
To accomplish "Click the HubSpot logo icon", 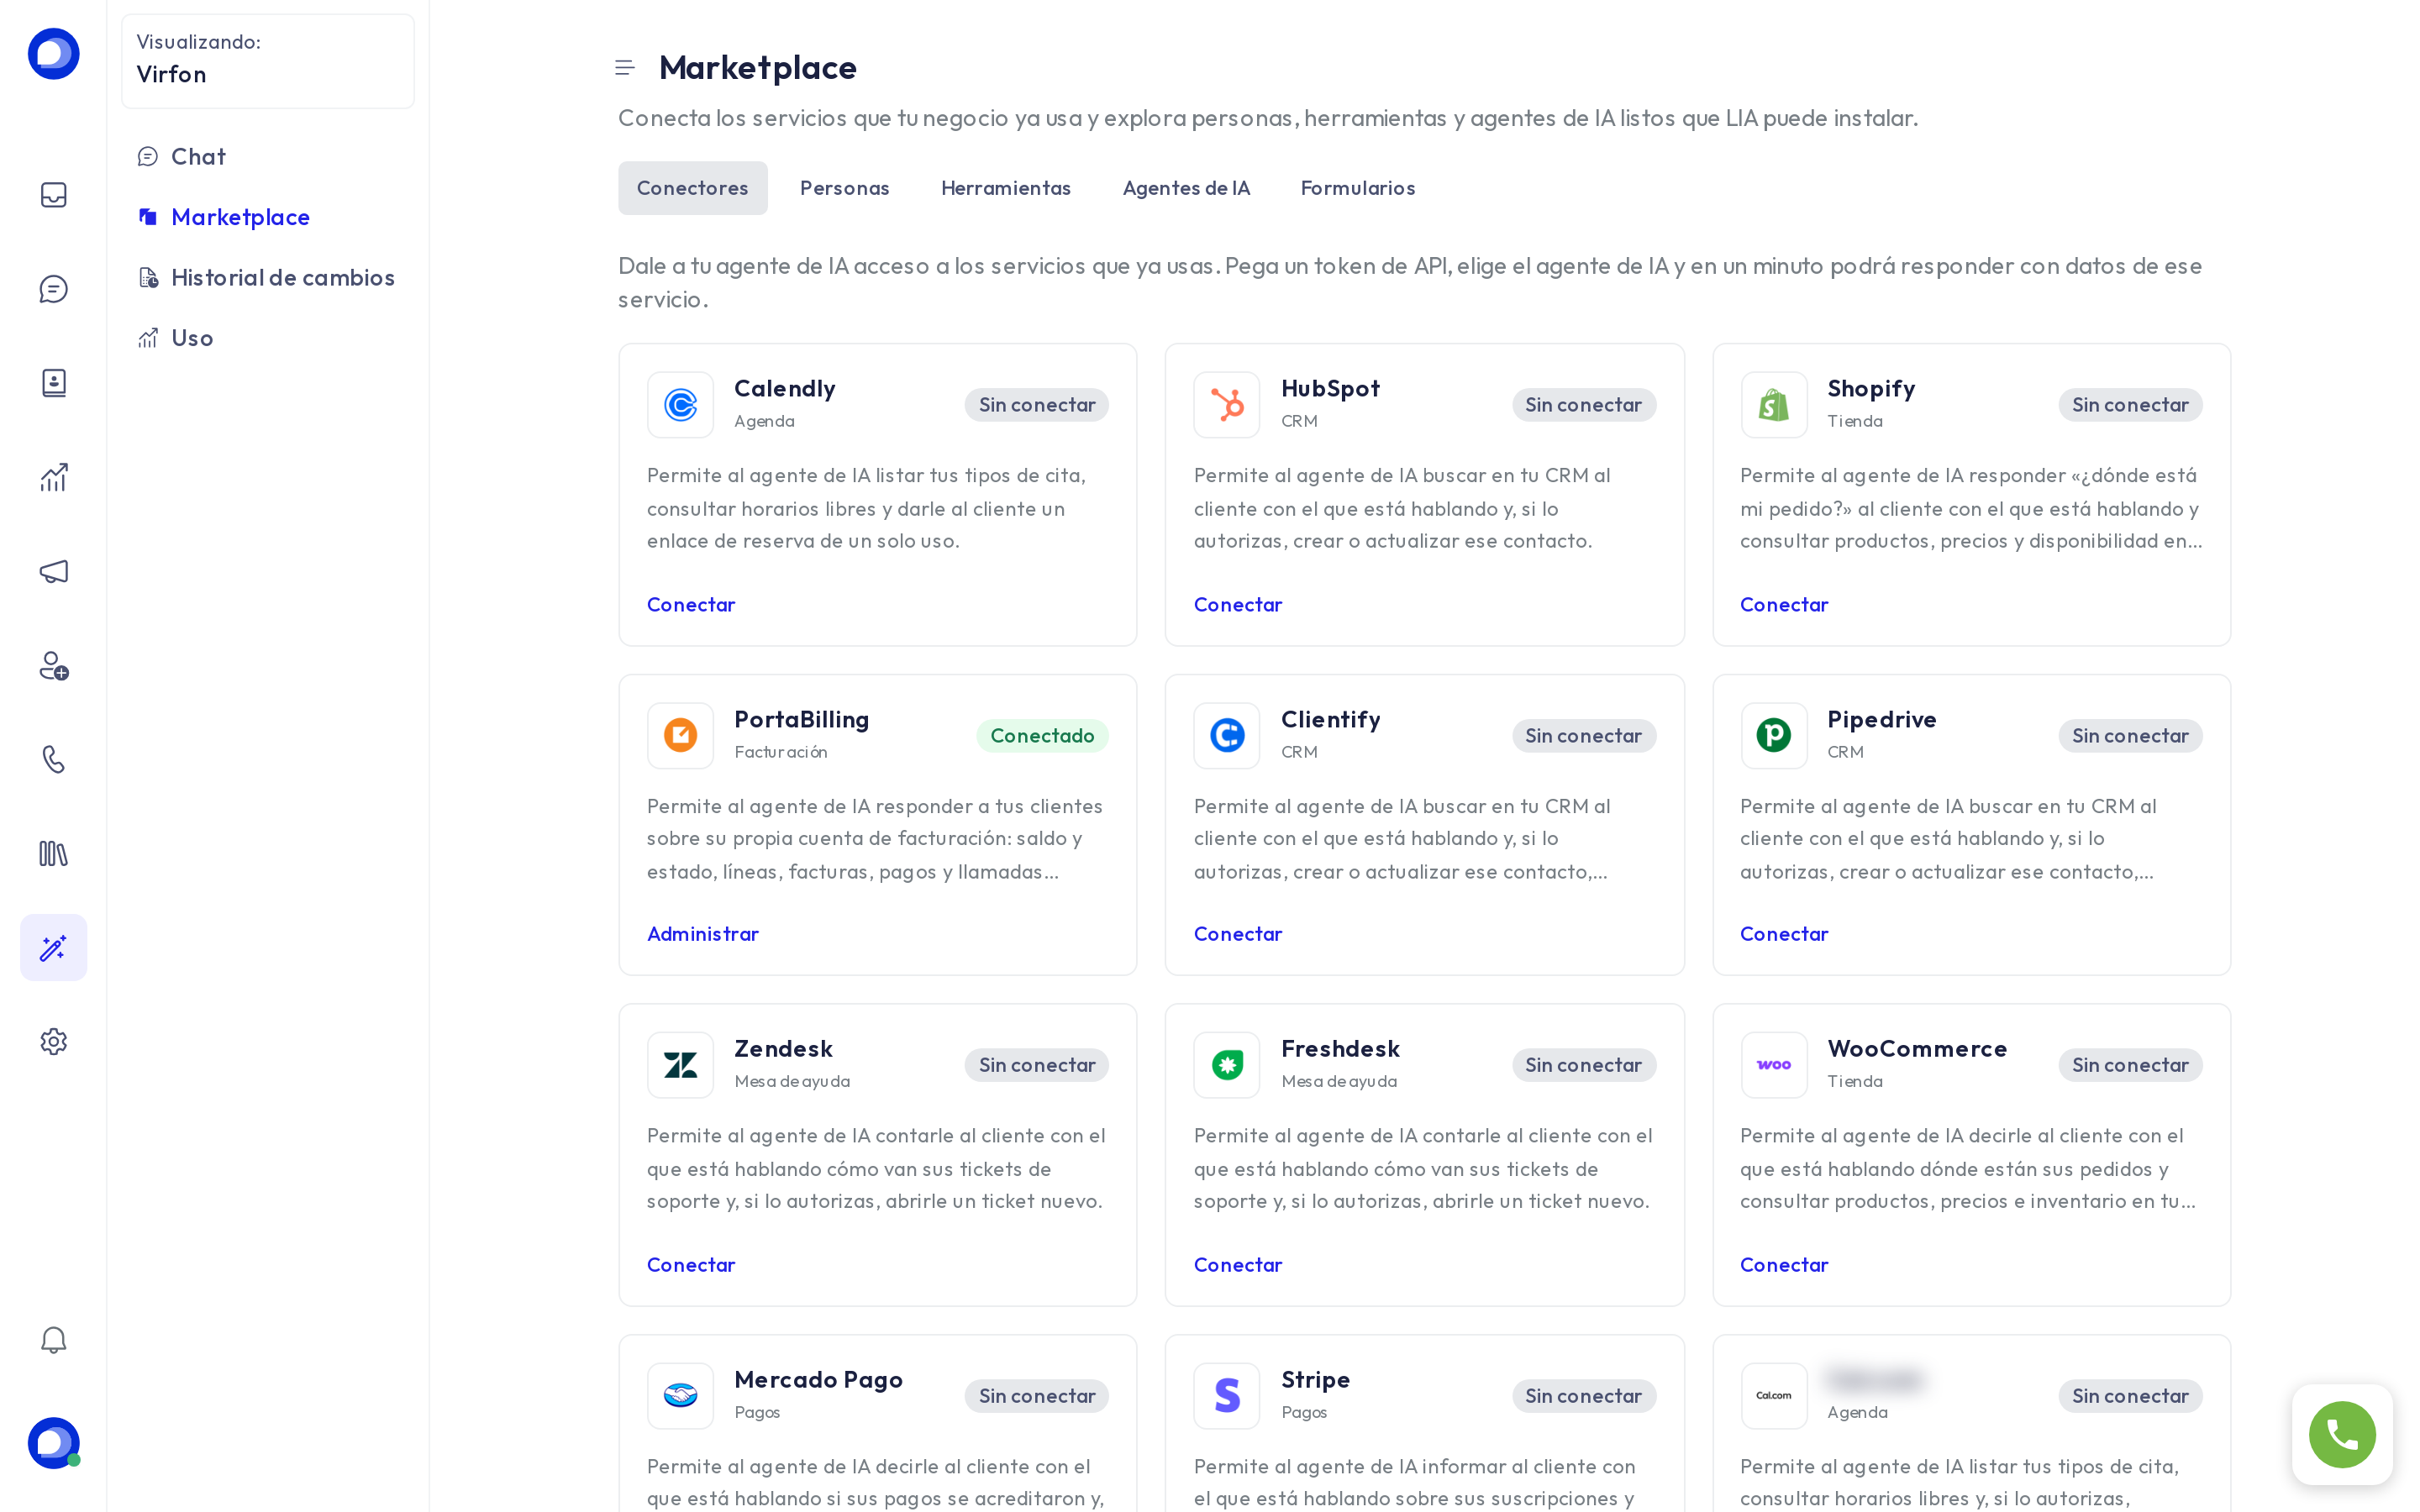I will point(1227,405).
